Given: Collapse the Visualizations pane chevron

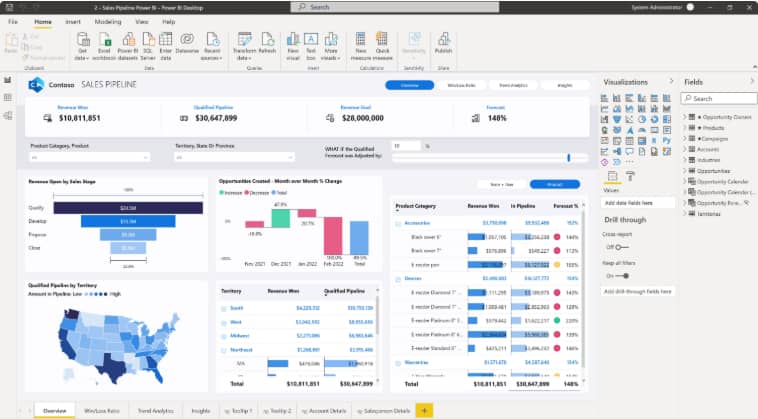Looking at the screenshot, I should click(671, 81).
